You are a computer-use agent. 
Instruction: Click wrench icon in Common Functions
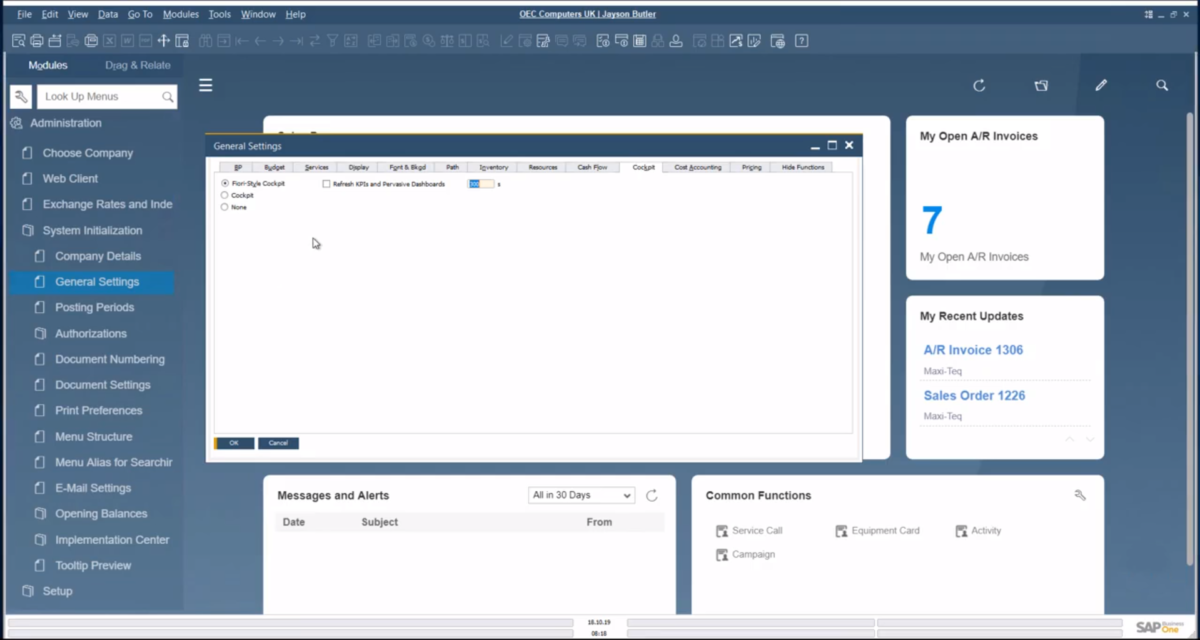[1080, 495]
